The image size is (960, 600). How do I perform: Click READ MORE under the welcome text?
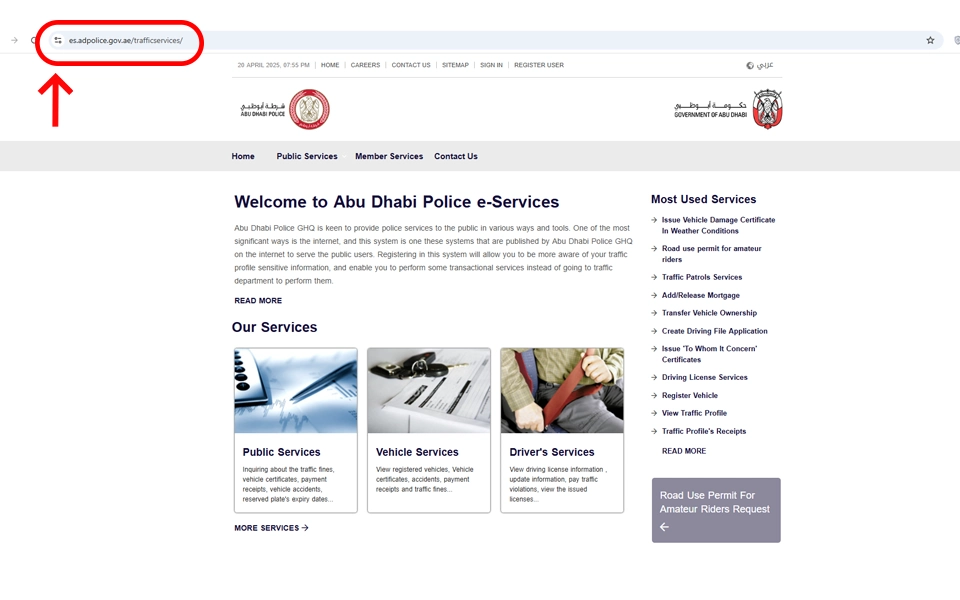[x=258, y=301]
